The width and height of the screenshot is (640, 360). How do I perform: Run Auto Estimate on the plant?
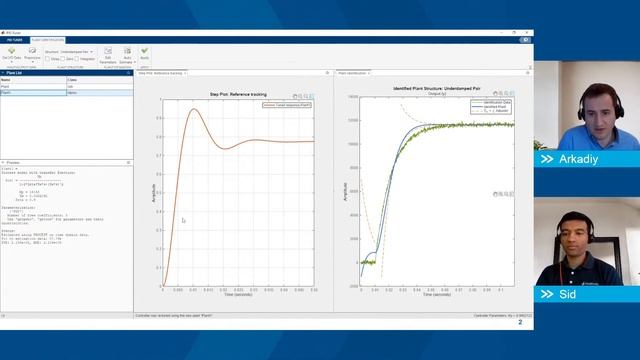127,55
